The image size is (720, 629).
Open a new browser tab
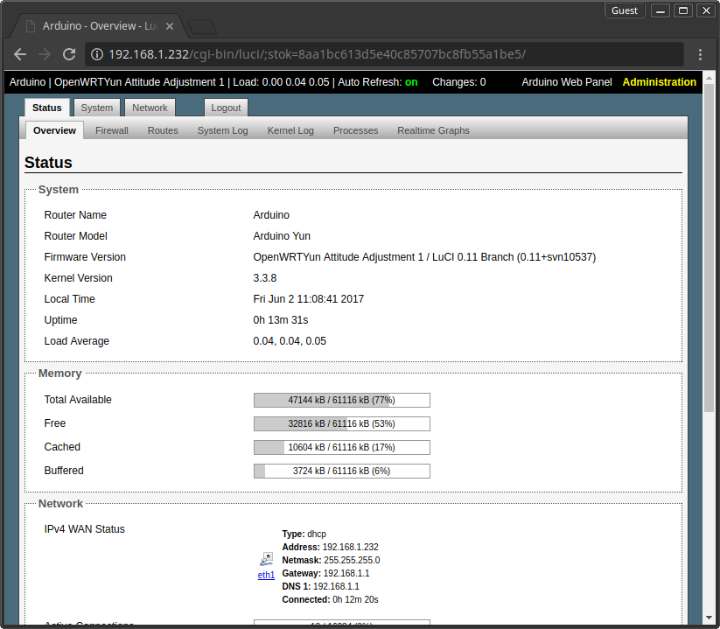click(x=202, y=27)
